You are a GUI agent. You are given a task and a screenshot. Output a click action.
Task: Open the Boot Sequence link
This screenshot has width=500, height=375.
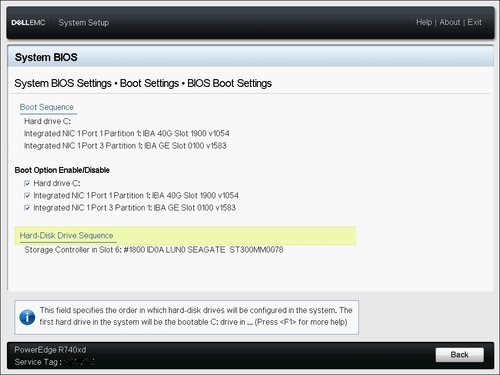(x=47, y=107)
